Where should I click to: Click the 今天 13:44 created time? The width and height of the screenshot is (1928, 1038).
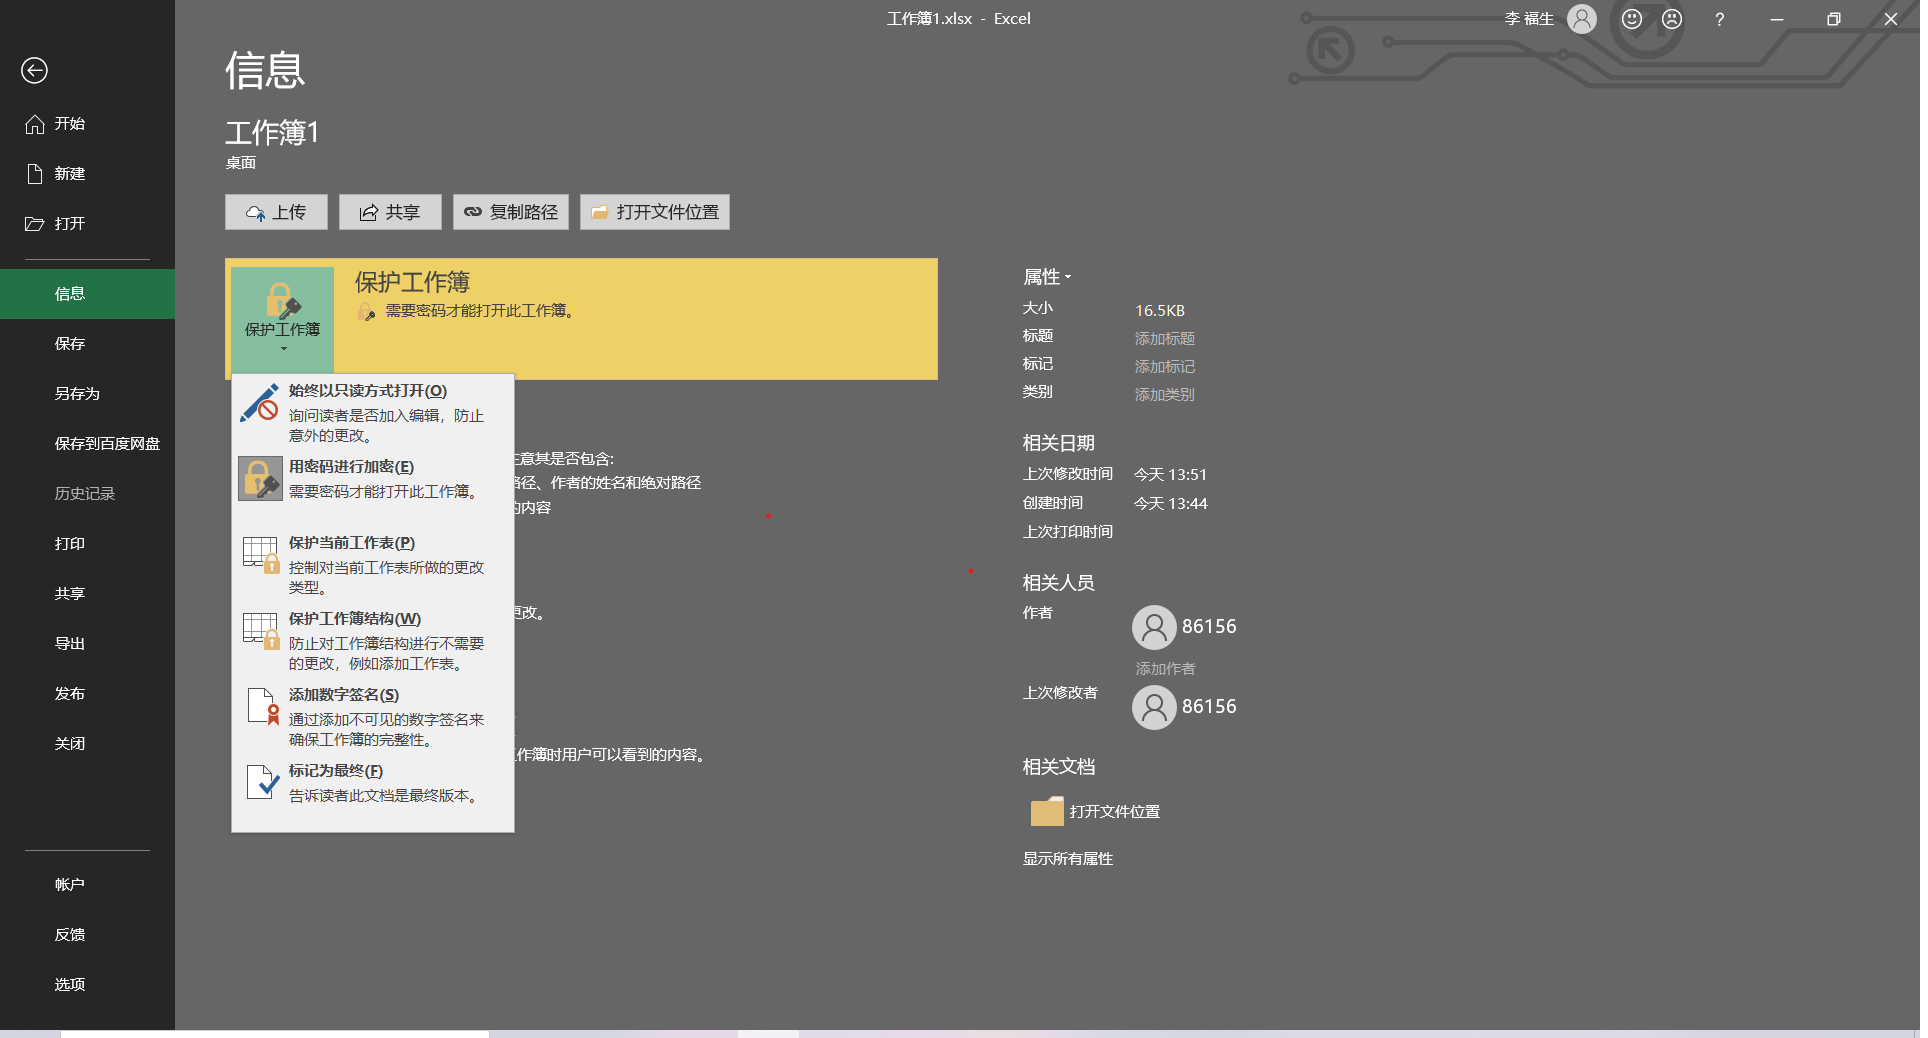tap(1171, 504)
